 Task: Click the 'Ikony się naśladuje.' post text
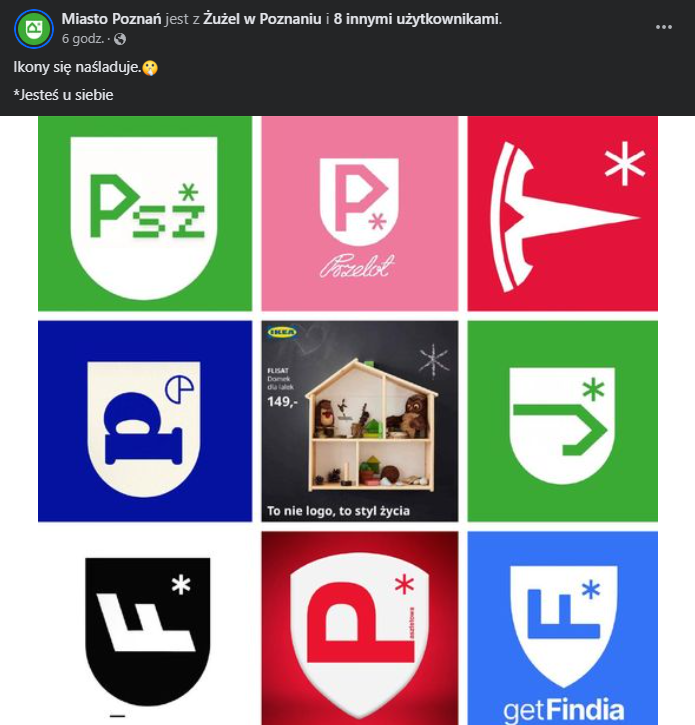pos(76,68)
